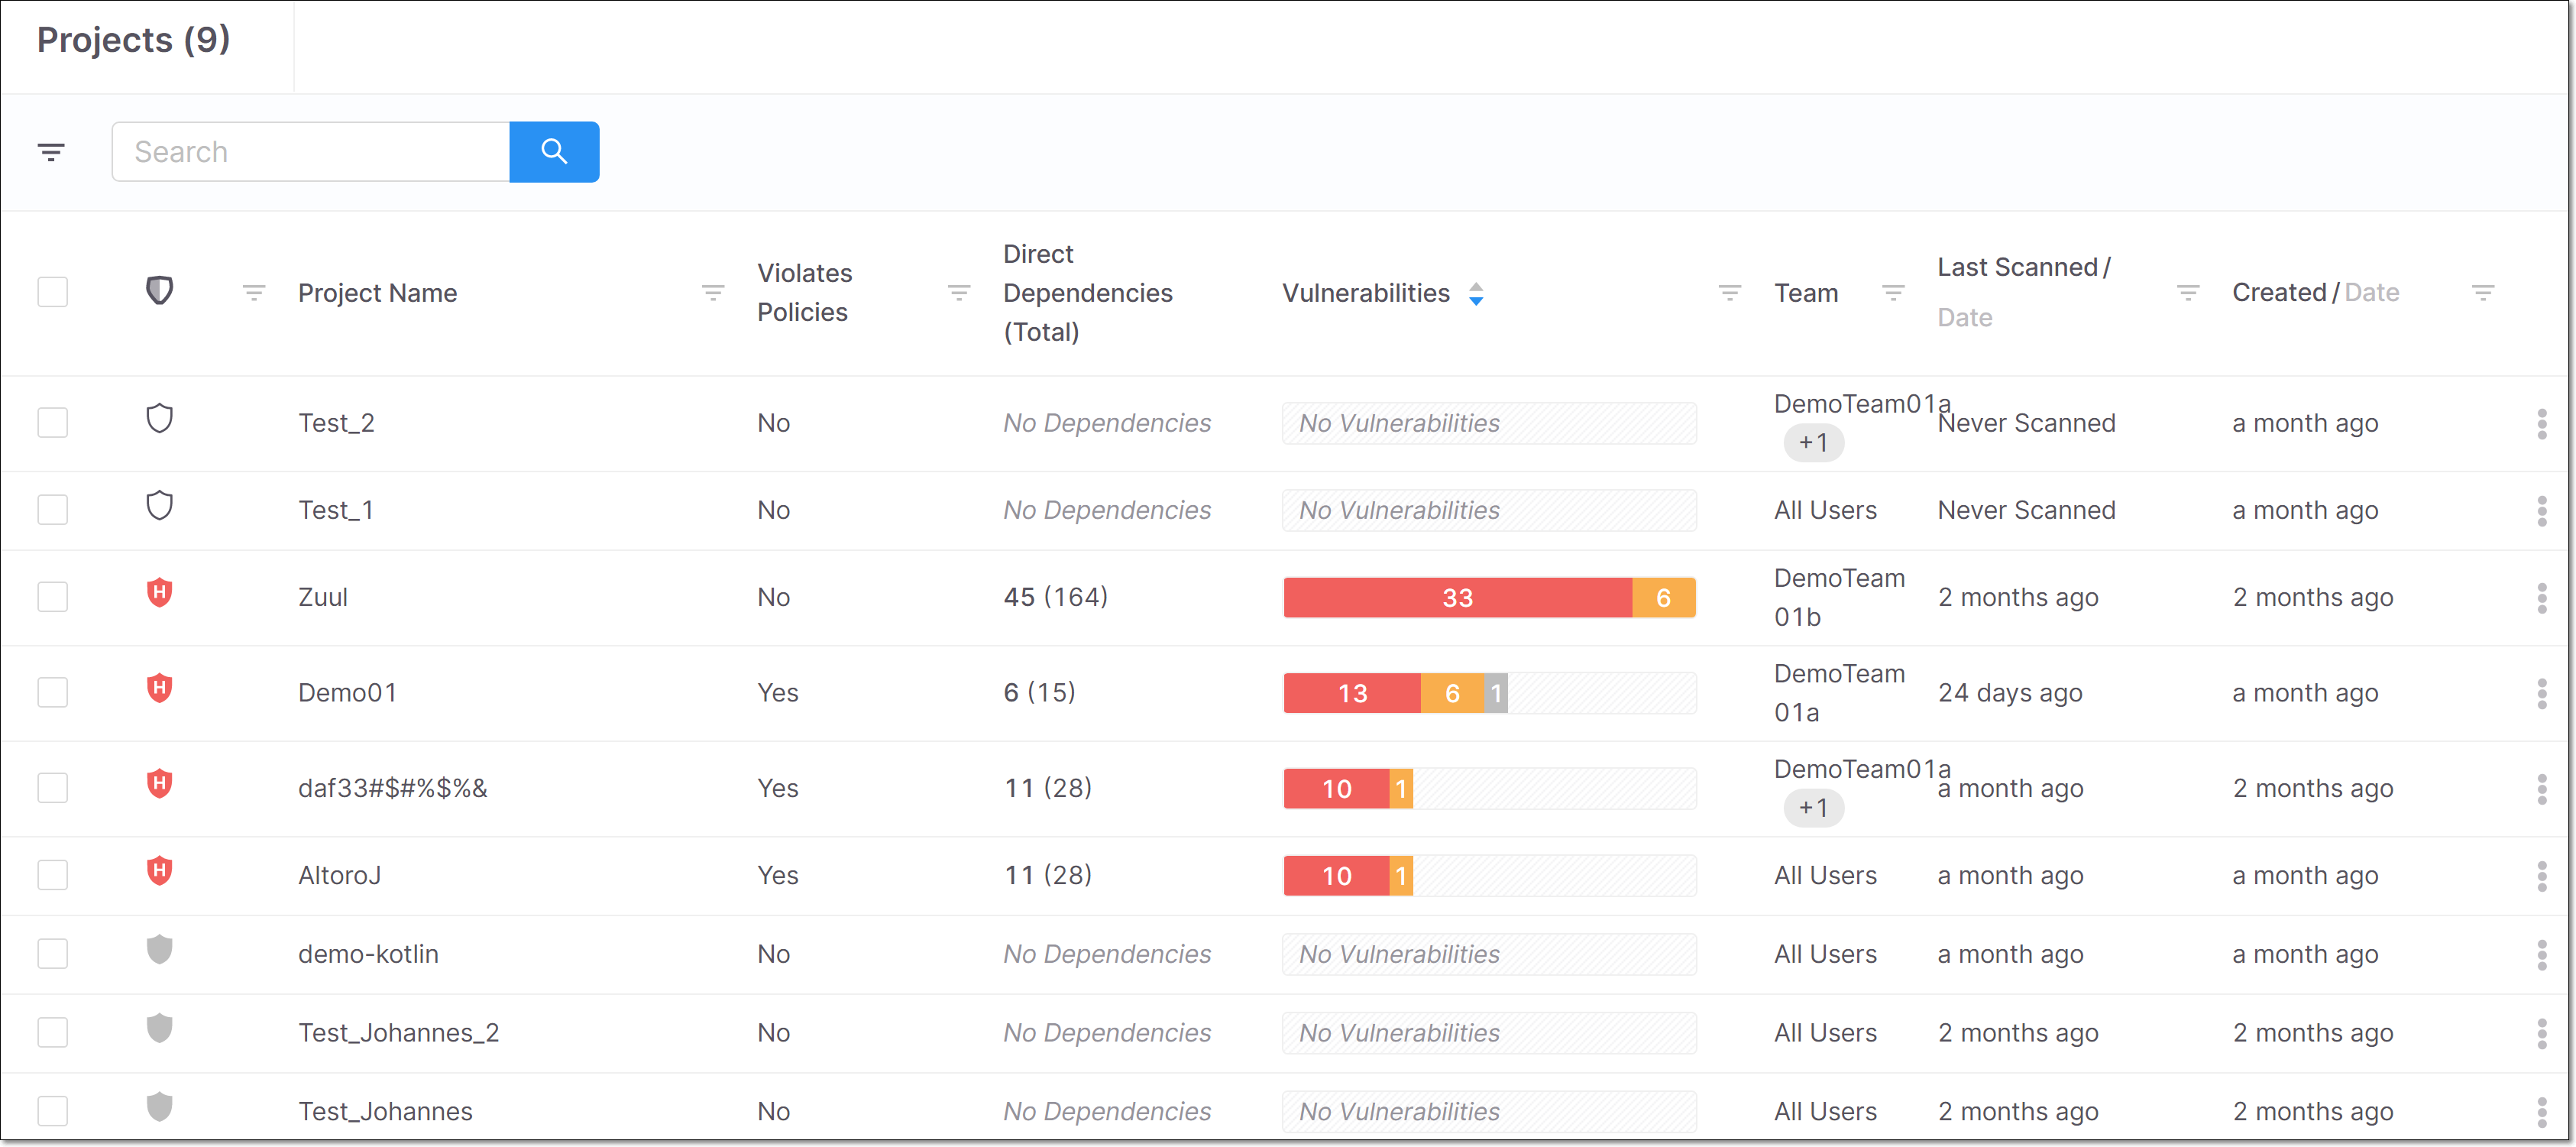Open the Vulnerabilities column filter
The height and width of the screenshot is (1147, 2576).
[x=1730, y=292]
